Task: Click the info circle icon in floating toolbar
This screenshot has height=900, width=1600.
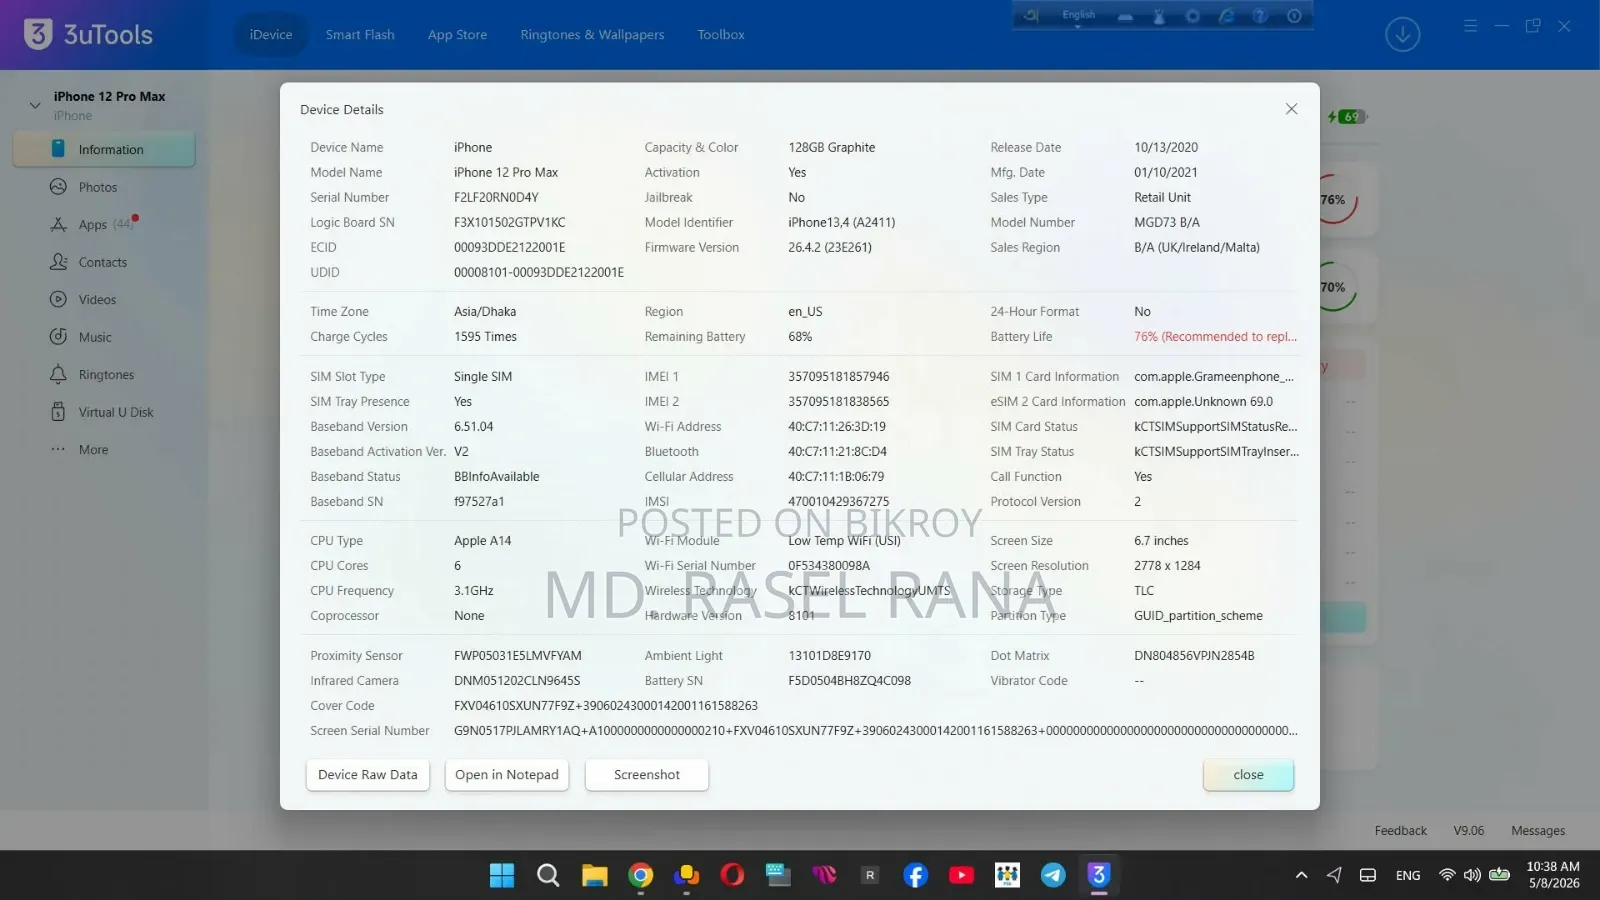Action: [x=1294, y=16]
